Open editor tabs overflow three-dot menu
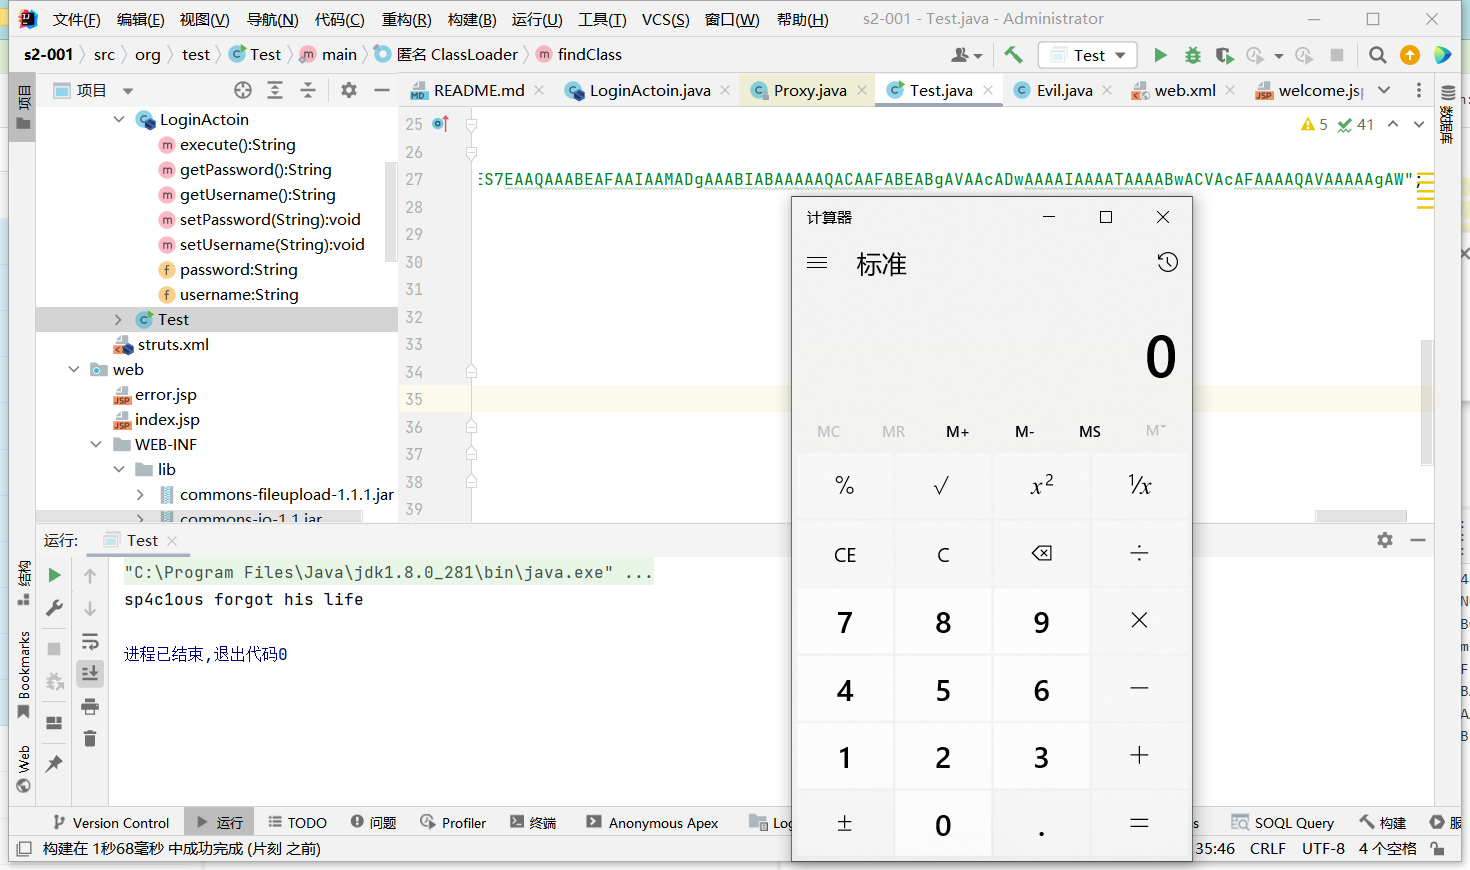 (1419, 90)
